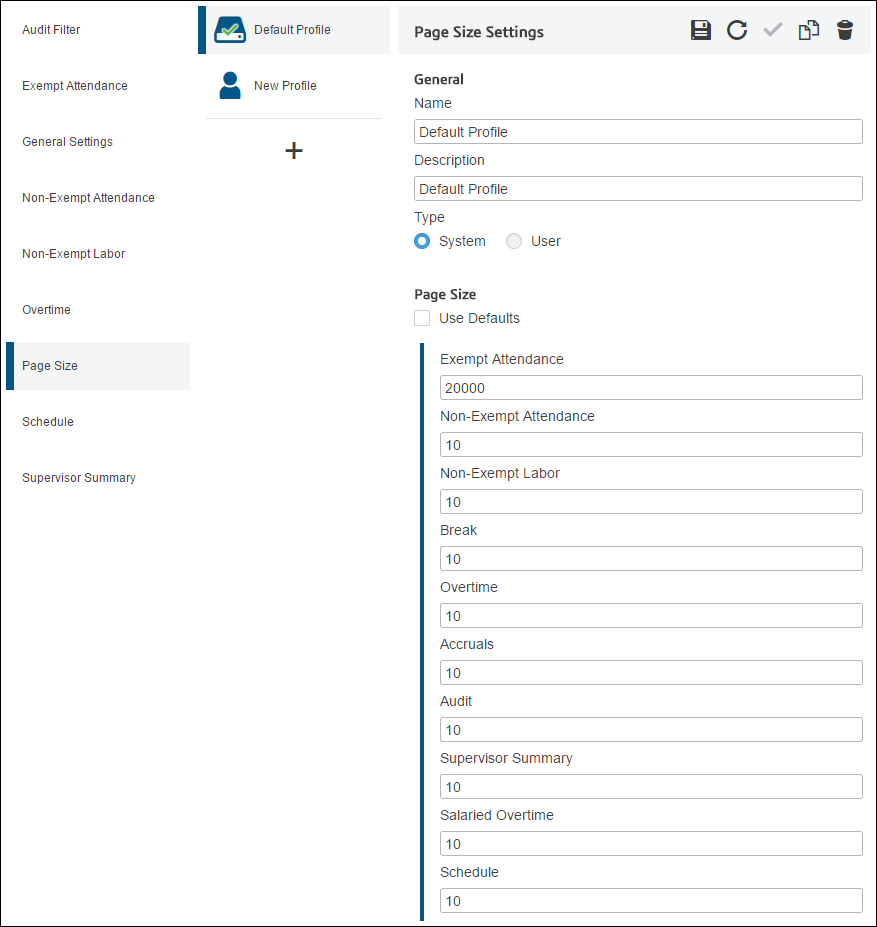Click the Refresh circular arrow icon
The image size is (877, 927).
[737, 30]
